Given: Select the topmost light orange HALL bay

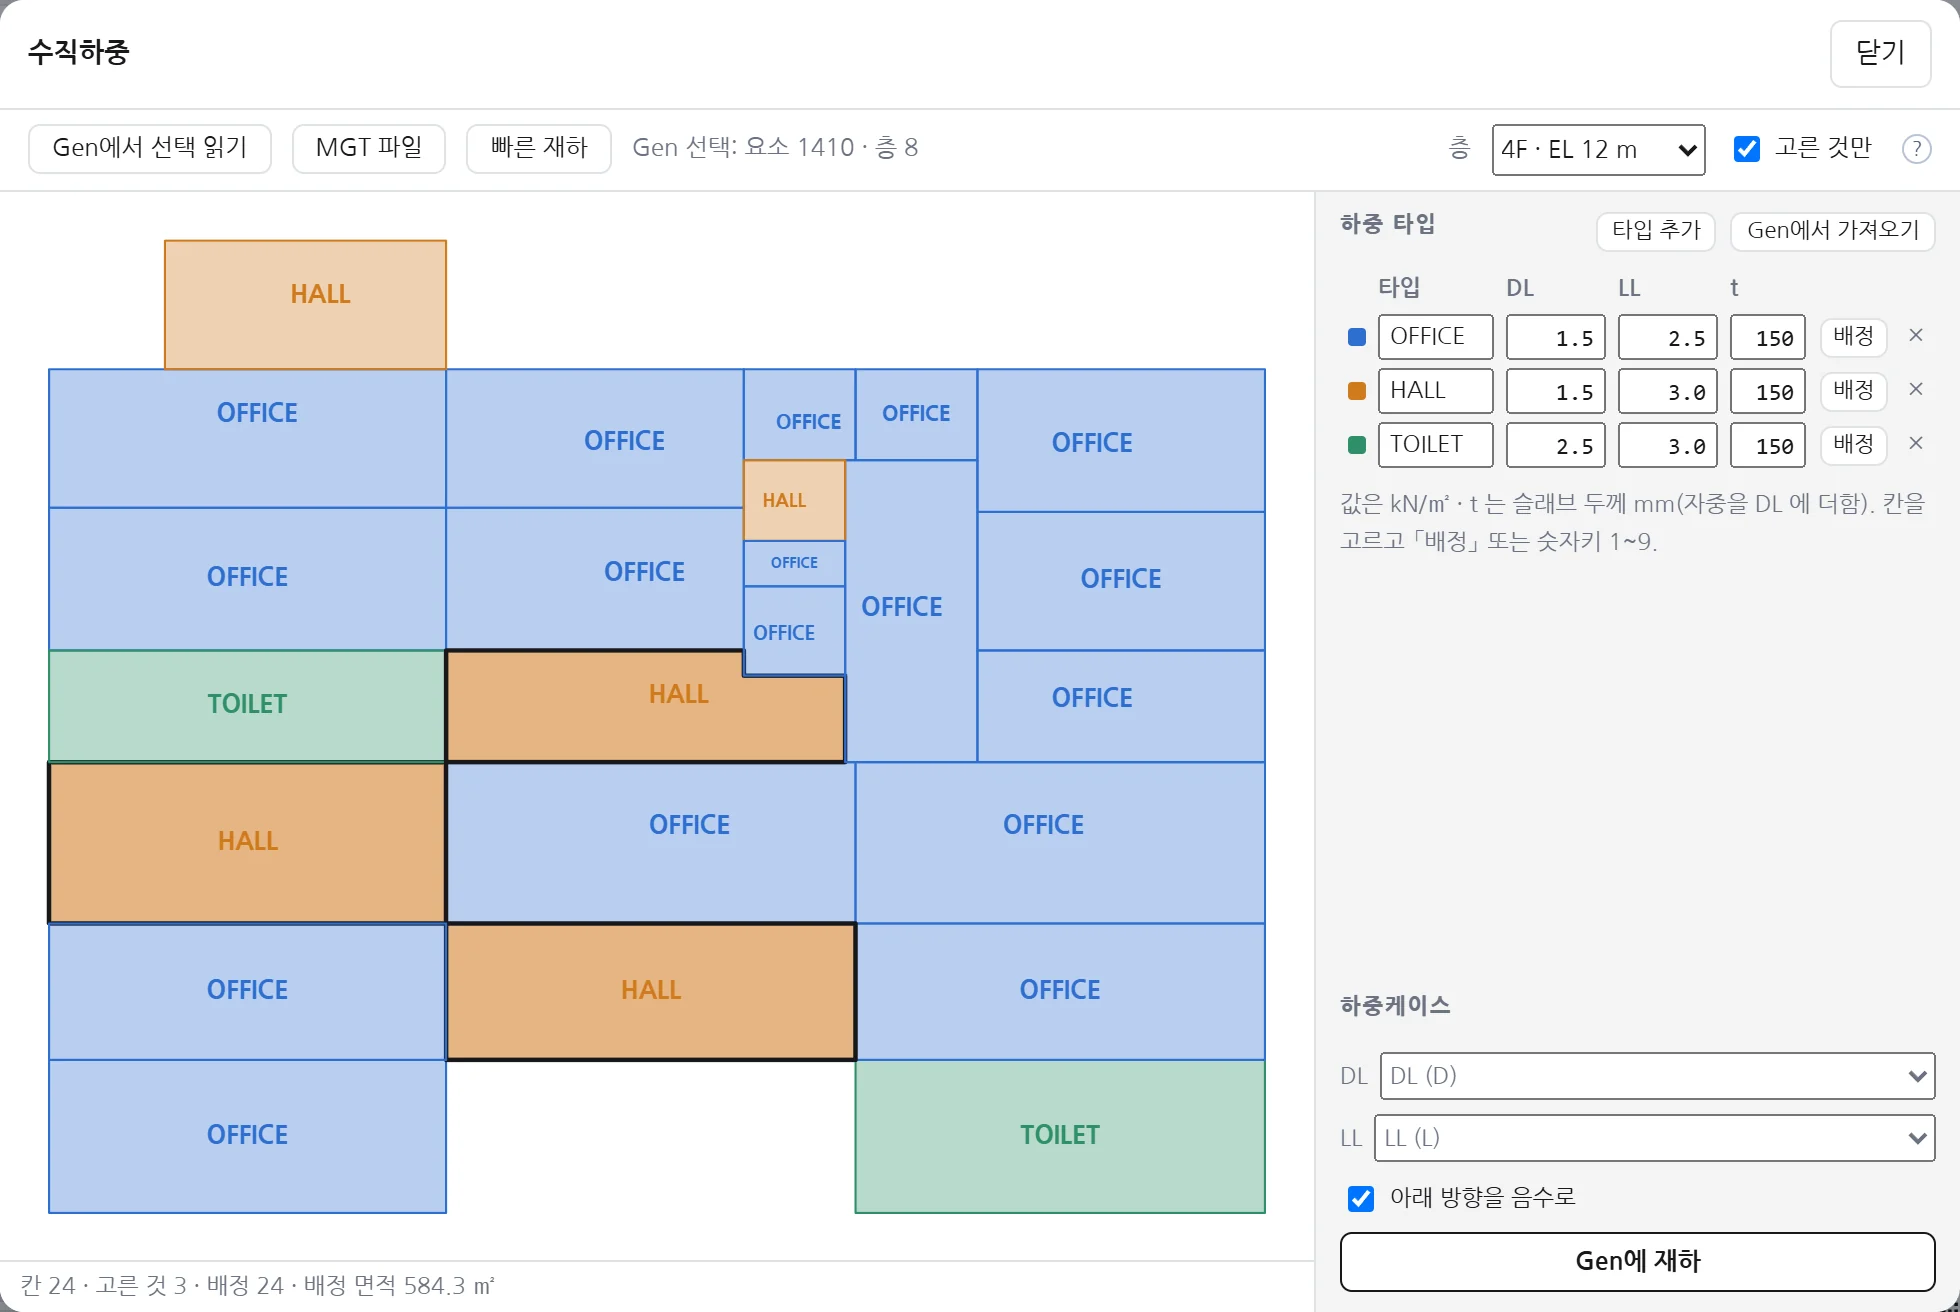Looking at the screenshot, I should point(305,305).
